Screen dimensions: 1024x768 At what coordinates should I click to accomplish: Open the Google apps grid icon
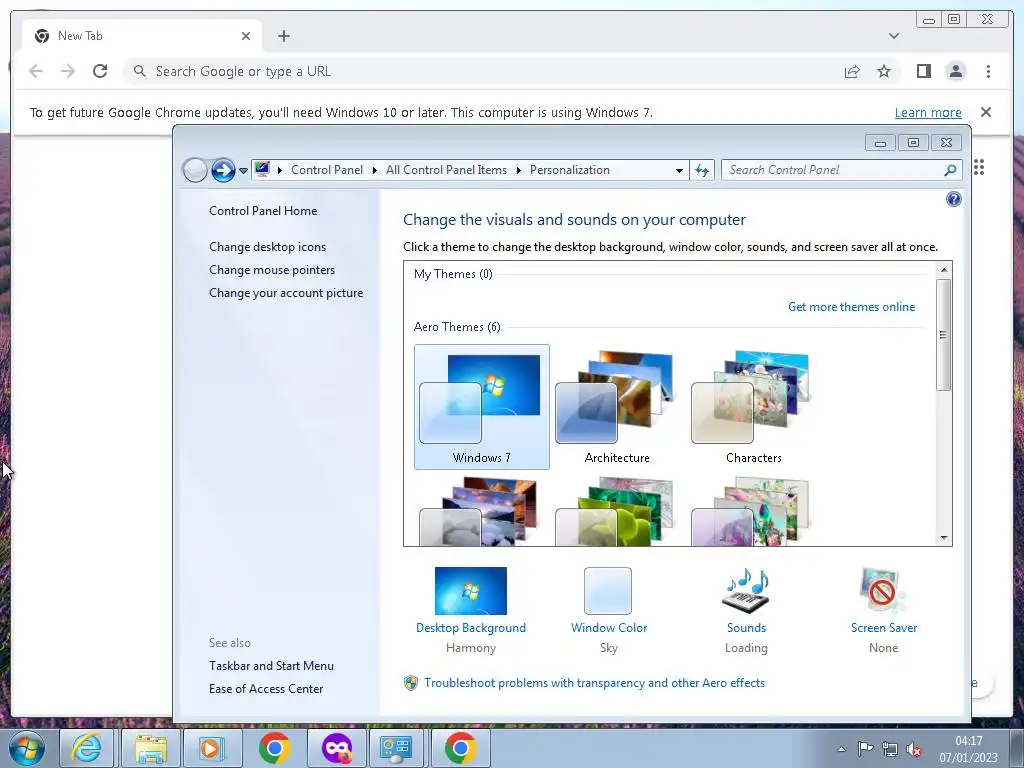click(979, 167)
